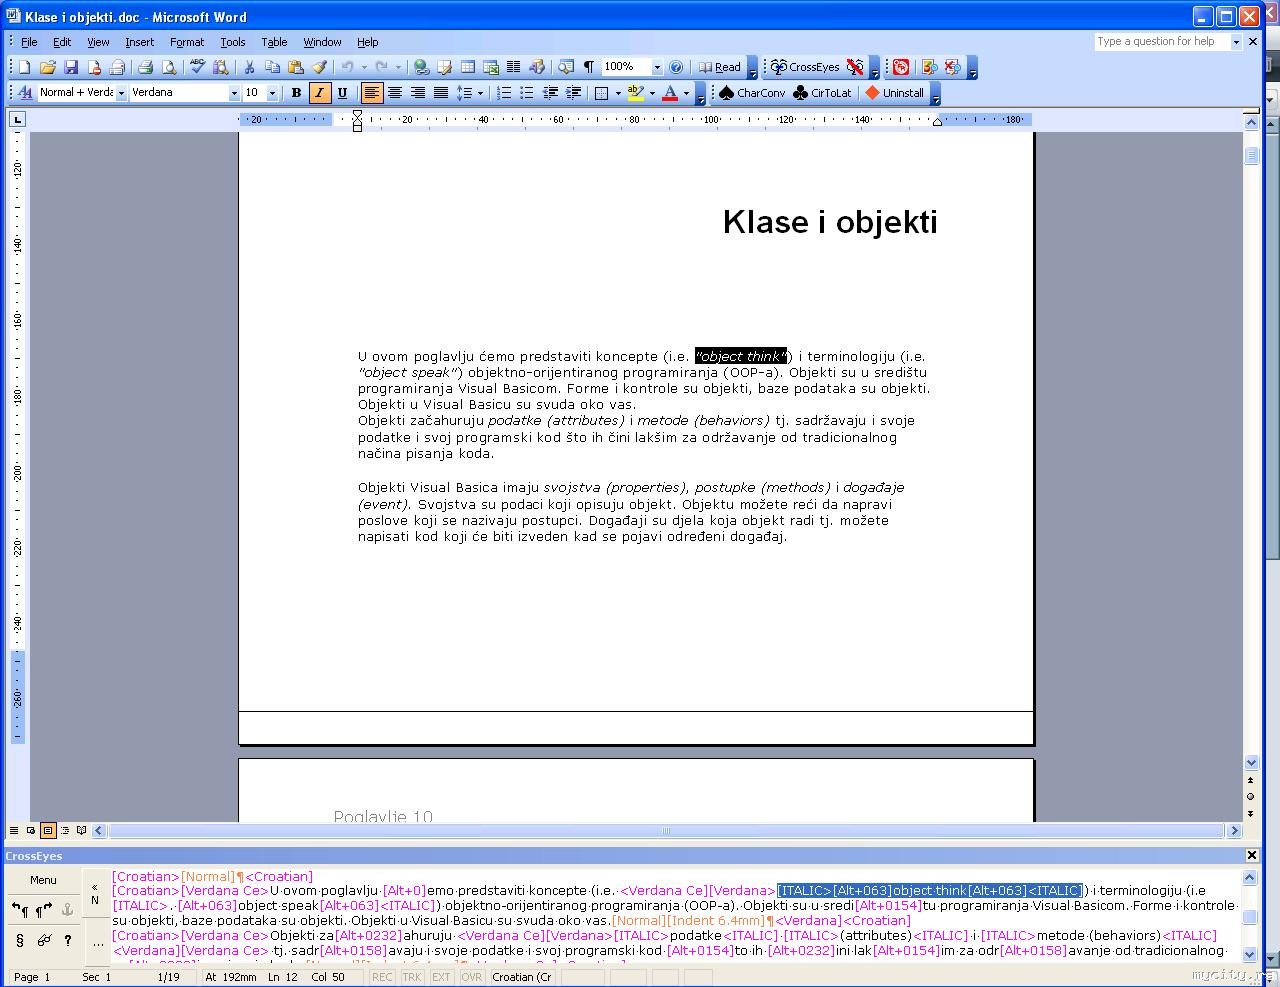1280x987 pixels.
Task: Insert an Excel worksheet
Action: click(490, 67)
